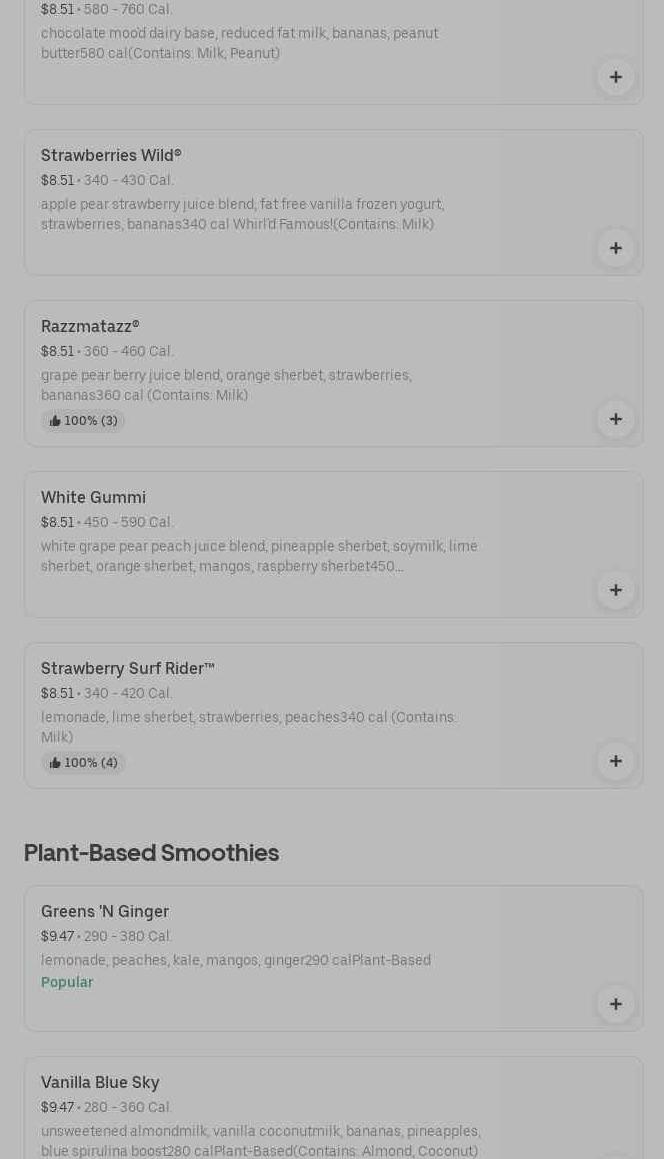This screenshot has width=664, height=1159.
Task: Add the peanut butter chocolate smoothie
Action: [x=615, y=77]
